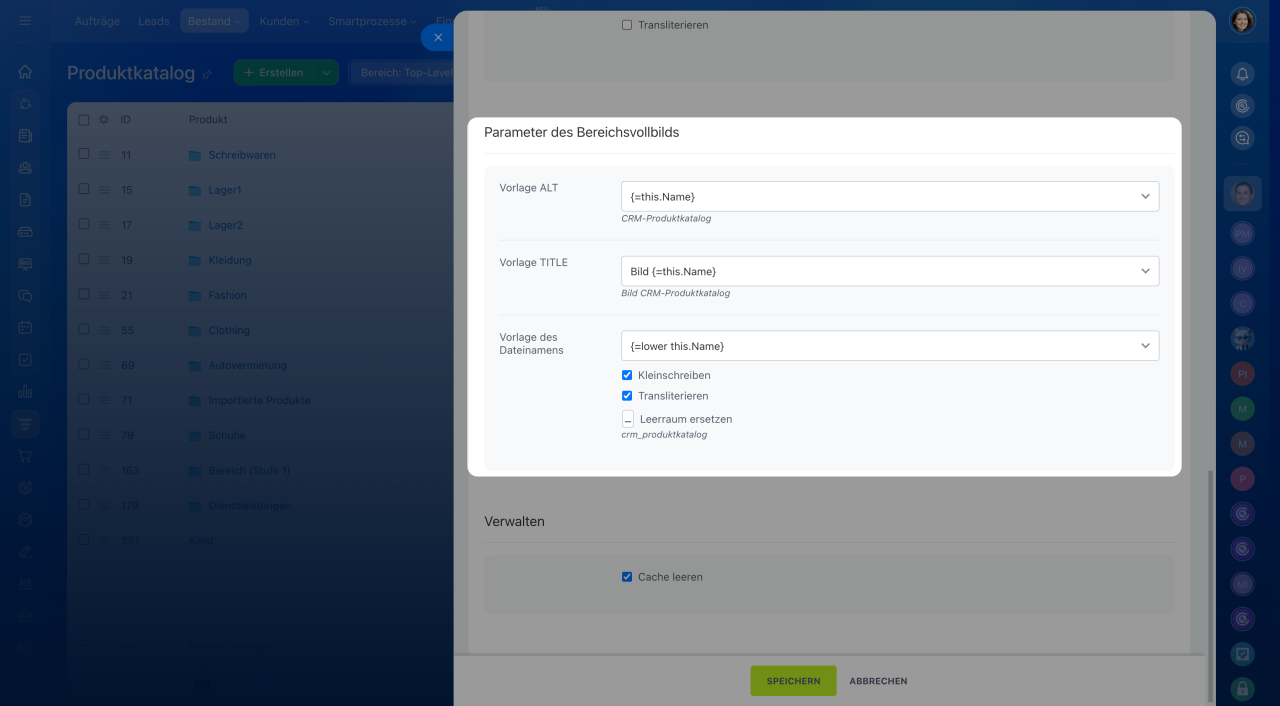Disable the Cache leeren checkbox

pyautogui.click(x=627, y=577)
